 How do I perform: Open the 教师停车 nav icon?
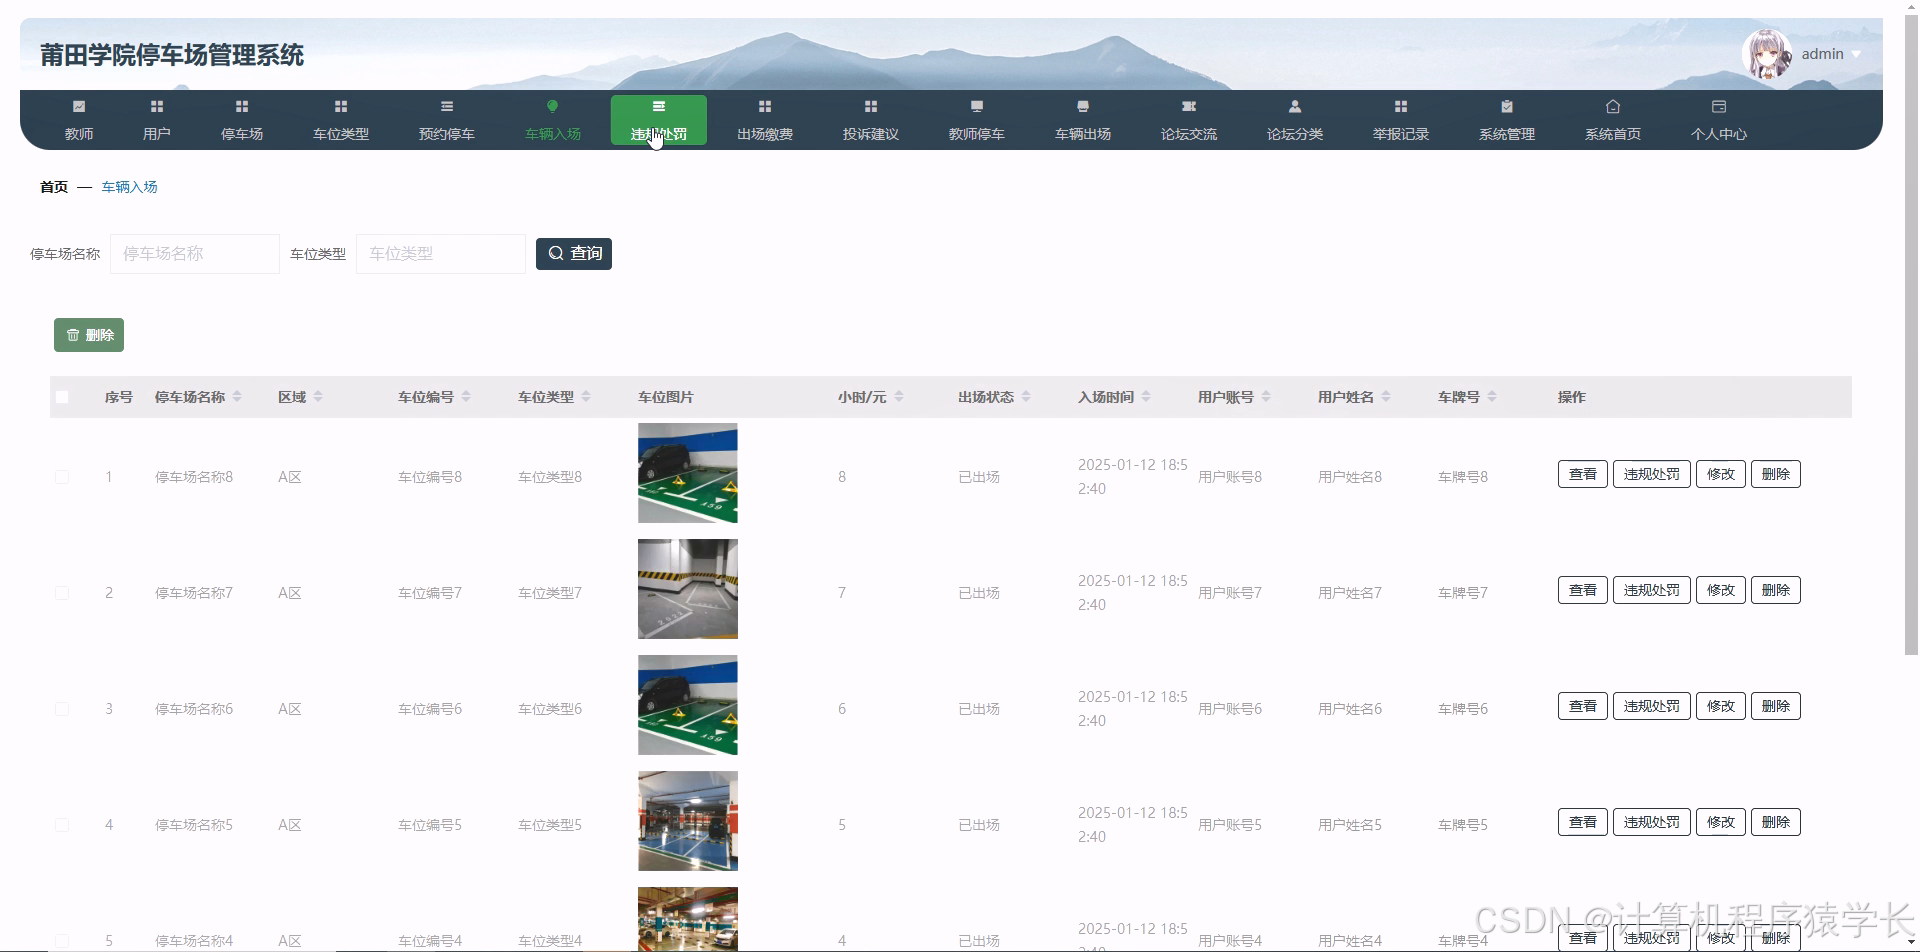pos(977,106)
